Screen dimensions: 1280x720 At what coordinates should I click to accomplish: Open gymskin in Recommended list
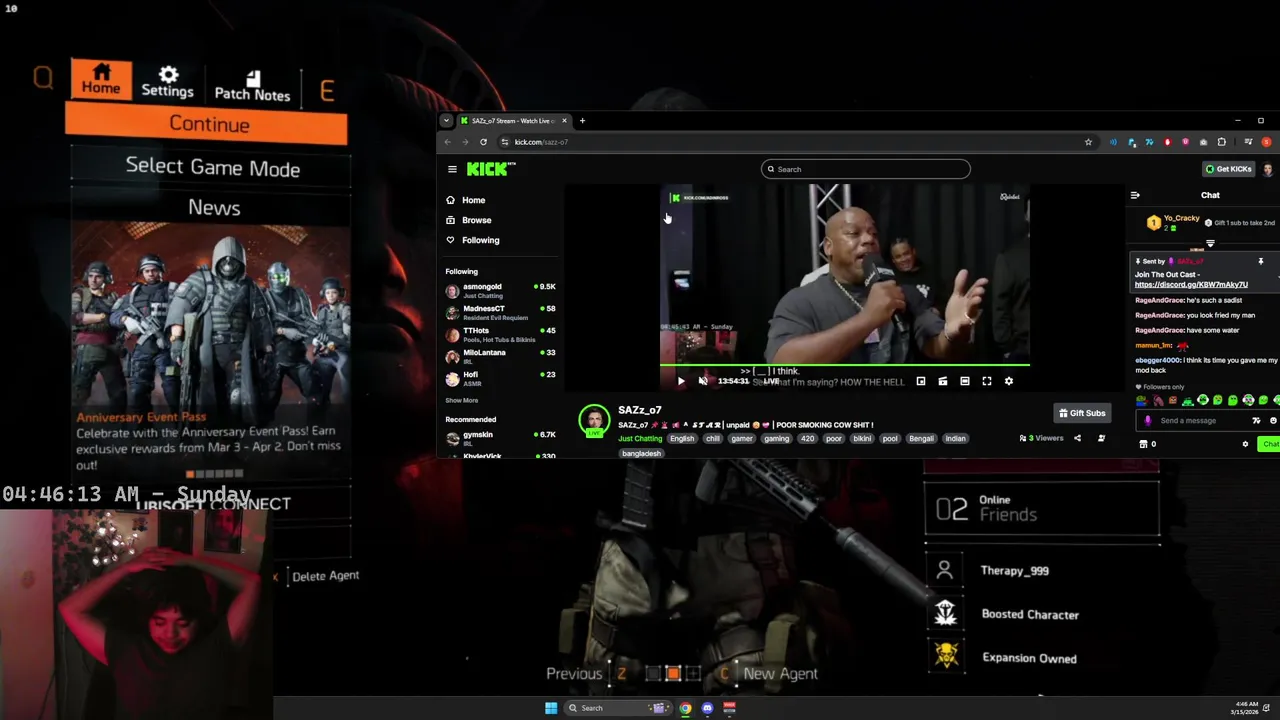(501, 438)
